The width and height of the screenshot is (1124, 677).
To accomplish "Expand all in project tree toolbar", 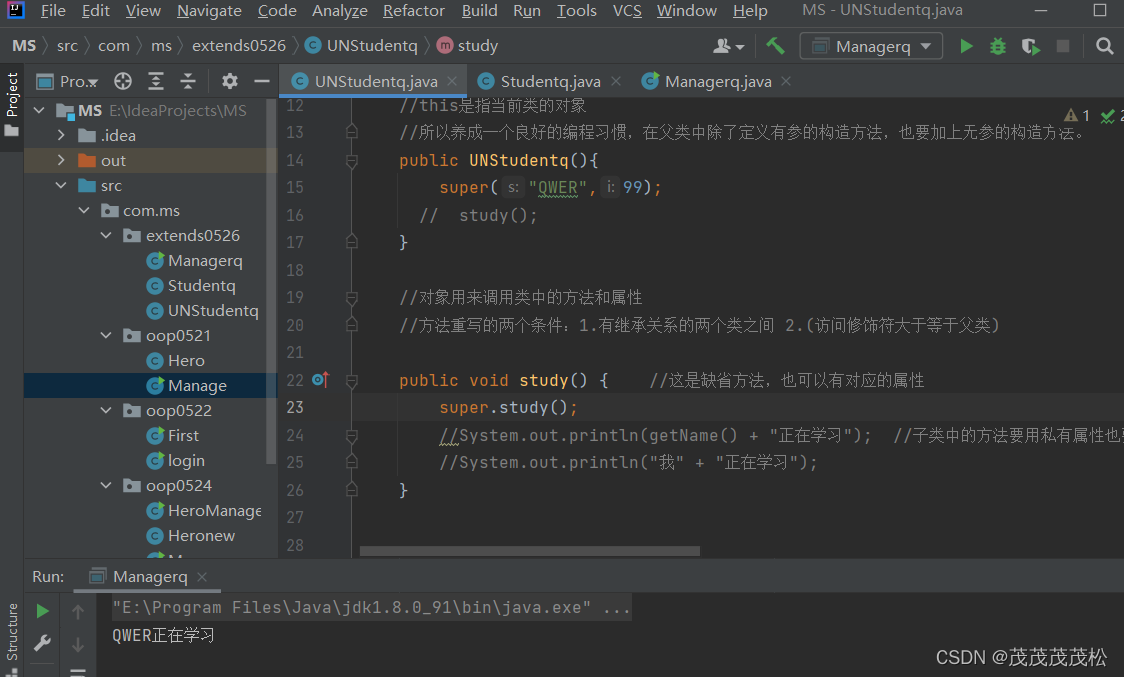I will click(x=156, y=81).
